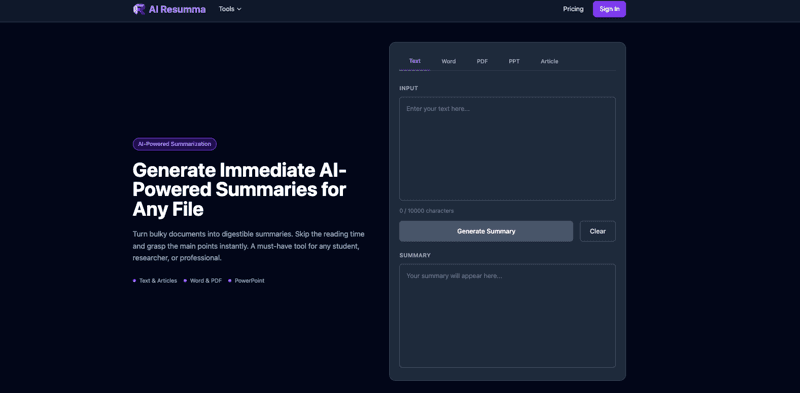Click the 'Word & PDF' feature label

point(206,281)
